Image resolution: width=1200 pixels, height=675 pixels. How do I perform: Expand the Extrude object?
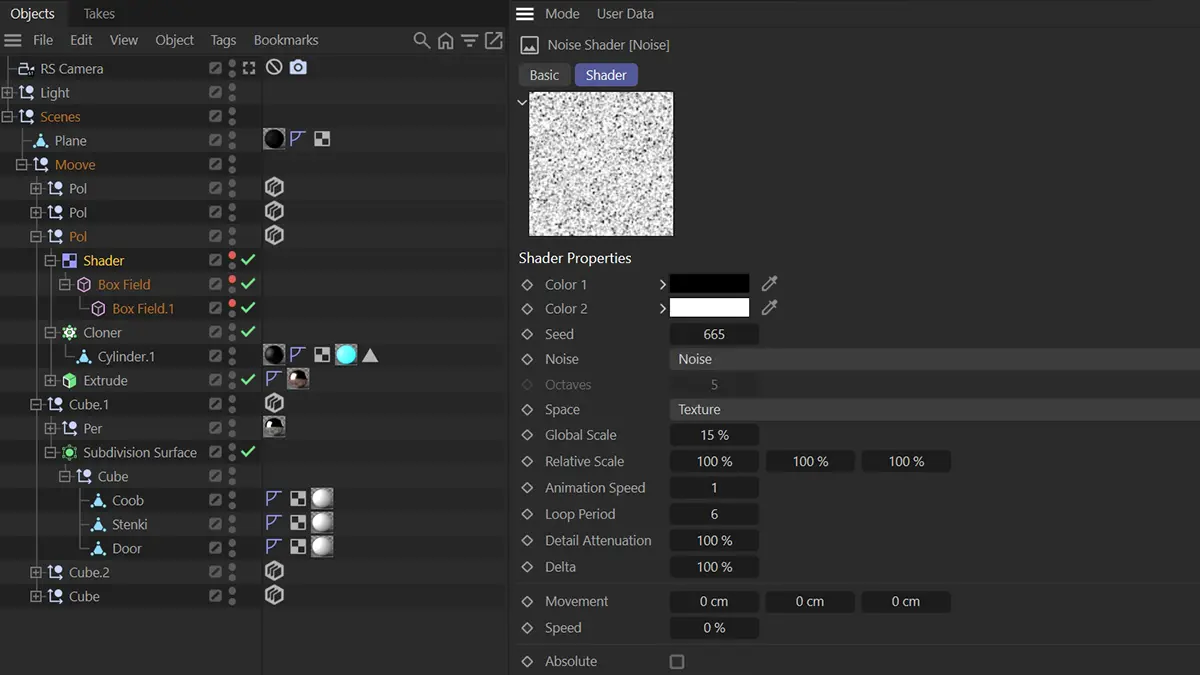click(x=51, y=381)
